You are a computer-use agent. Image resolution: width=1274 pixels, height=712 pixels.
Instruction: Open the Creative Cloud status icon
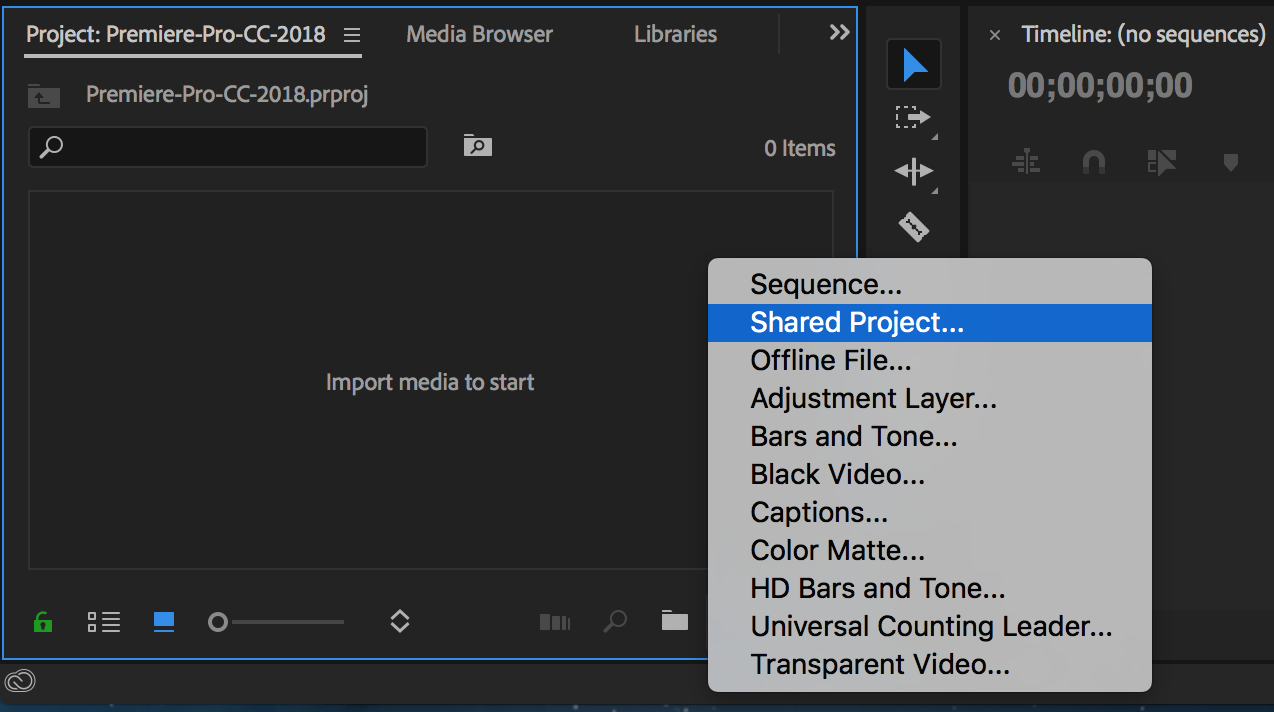click(20, 682)
